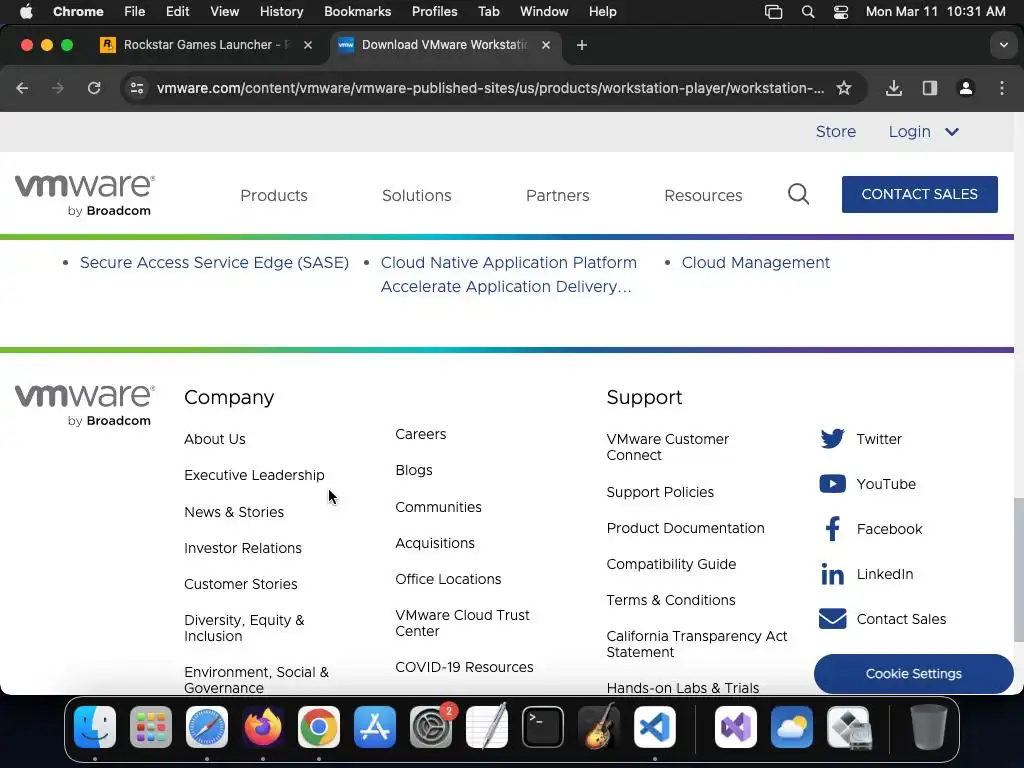Bookmark this page with the star icon
Image resolution: width=1024 pixels, height=768 pixels.
tap(844, 88)
